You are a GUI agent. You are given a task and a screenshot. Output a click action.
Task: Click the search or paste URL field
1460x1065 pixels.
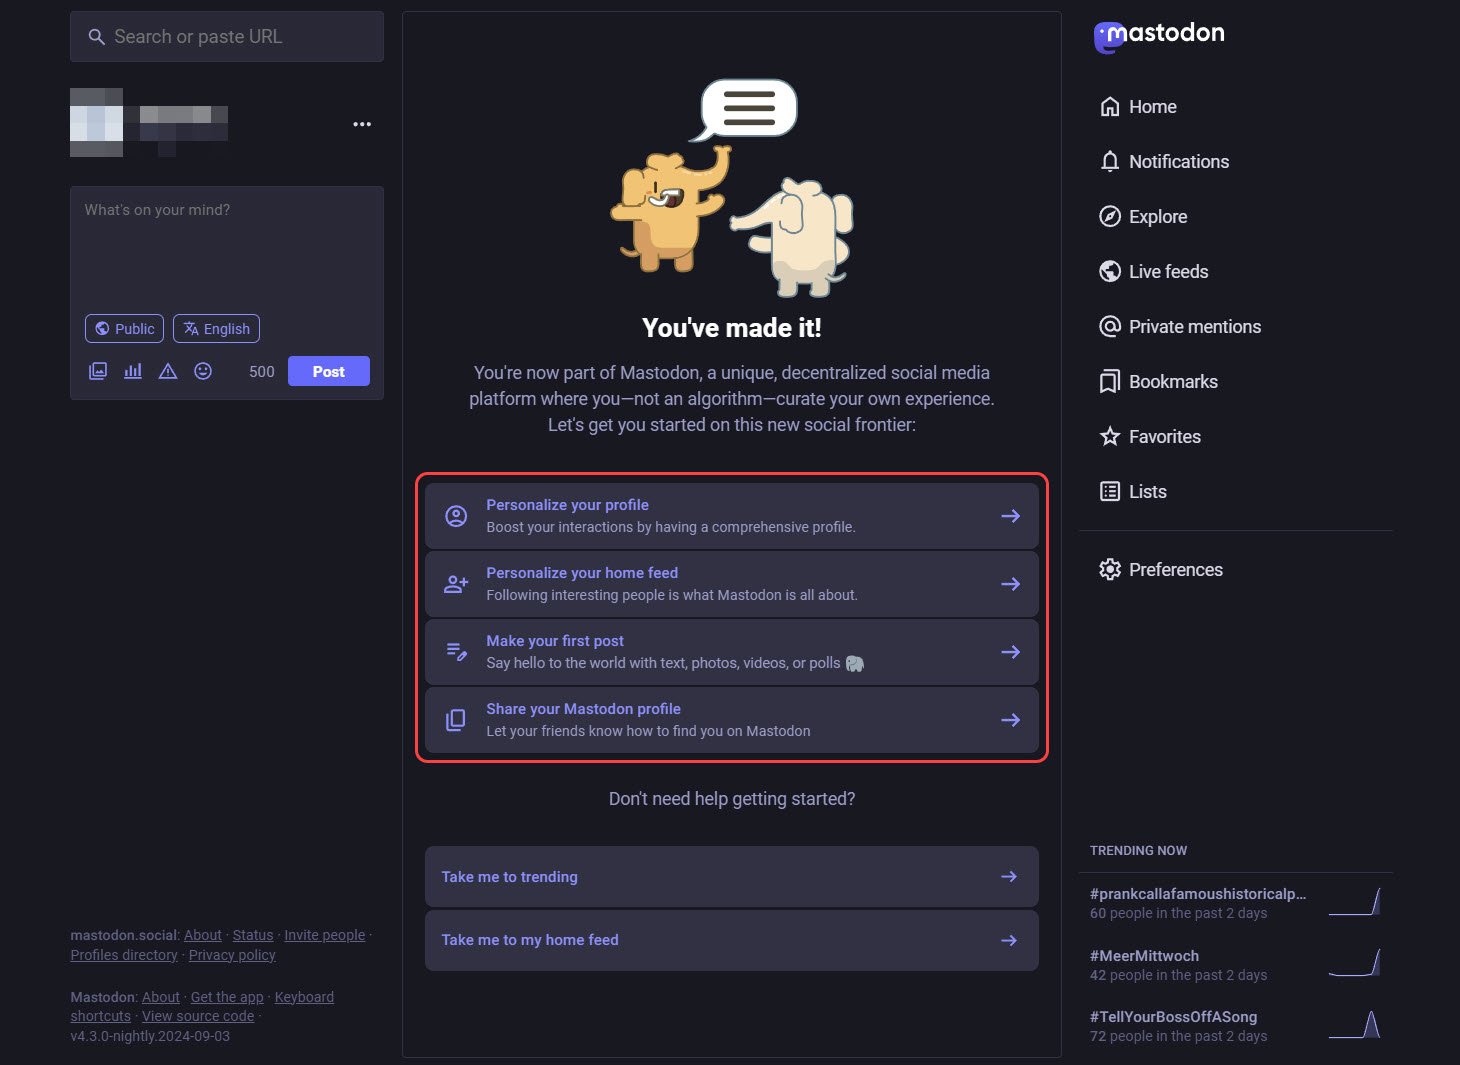pos(226,36)
